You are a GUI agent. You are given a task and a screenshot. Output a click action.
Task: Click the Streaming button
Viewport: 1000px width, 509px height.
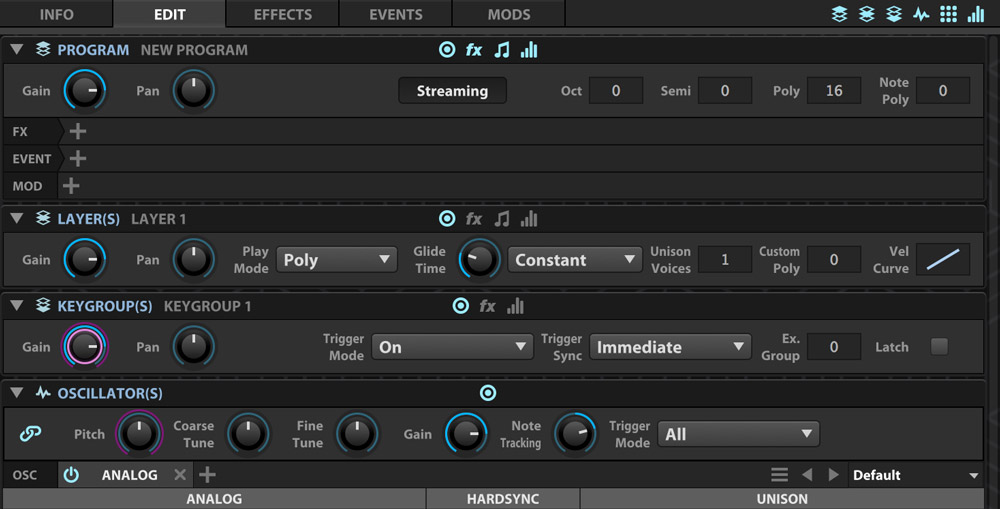[x=453, y=91]
